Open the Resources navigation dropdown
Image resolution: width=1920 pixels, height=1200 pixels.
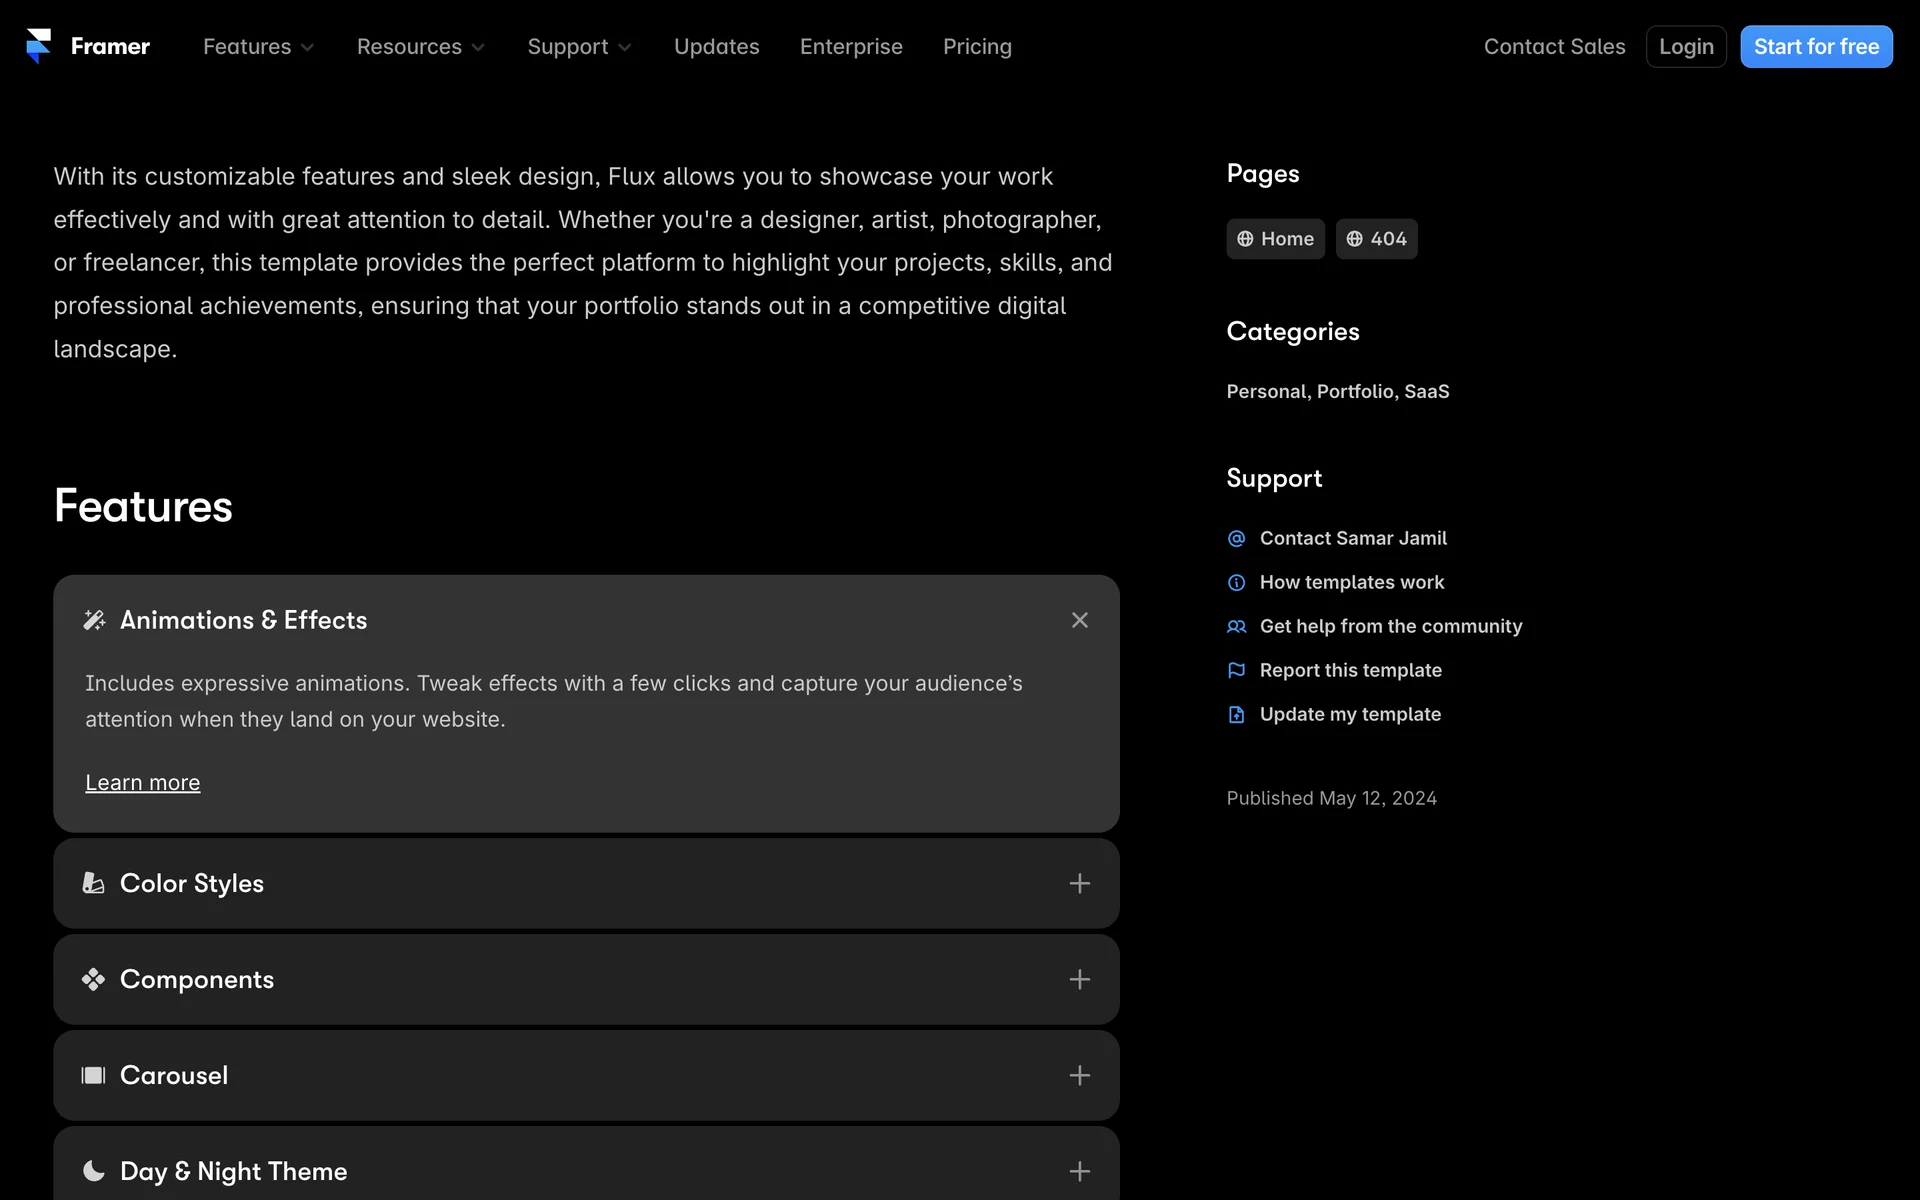(420, 47)
